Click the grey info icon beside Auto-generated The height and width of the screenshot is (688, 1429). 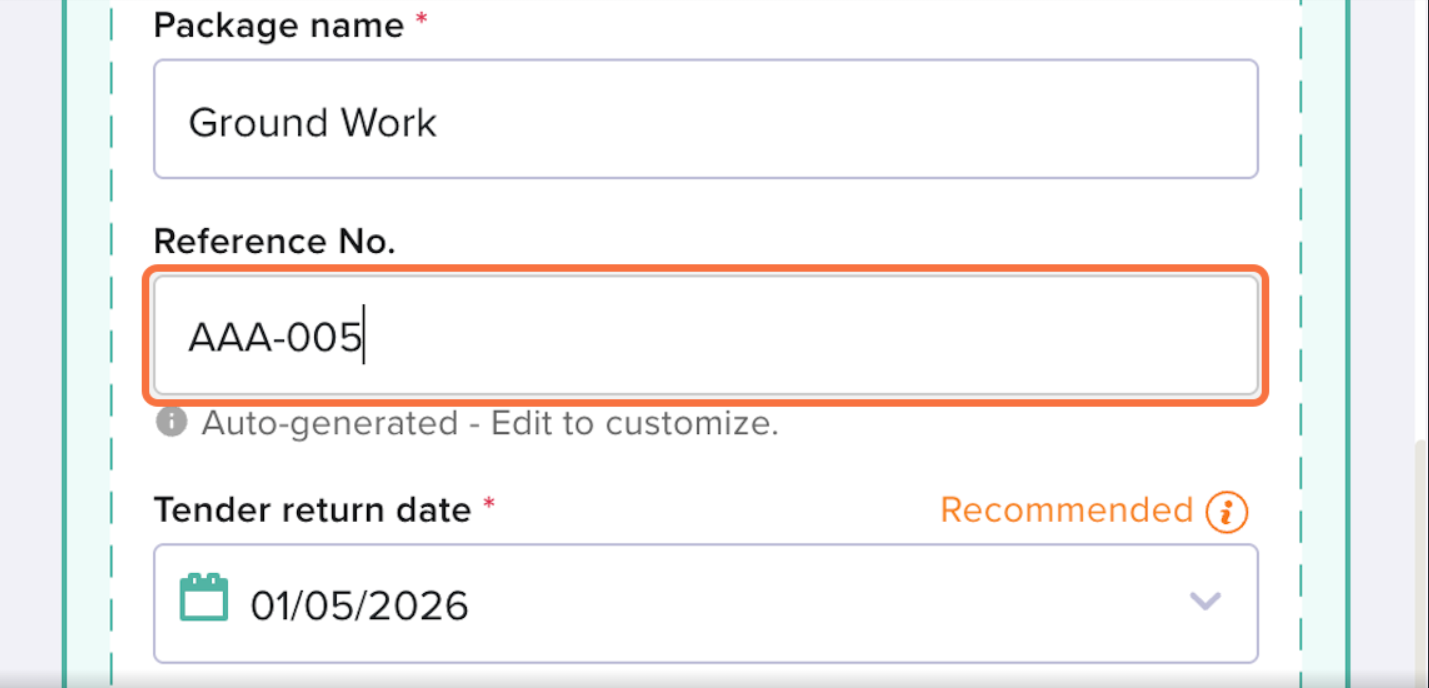171,423
